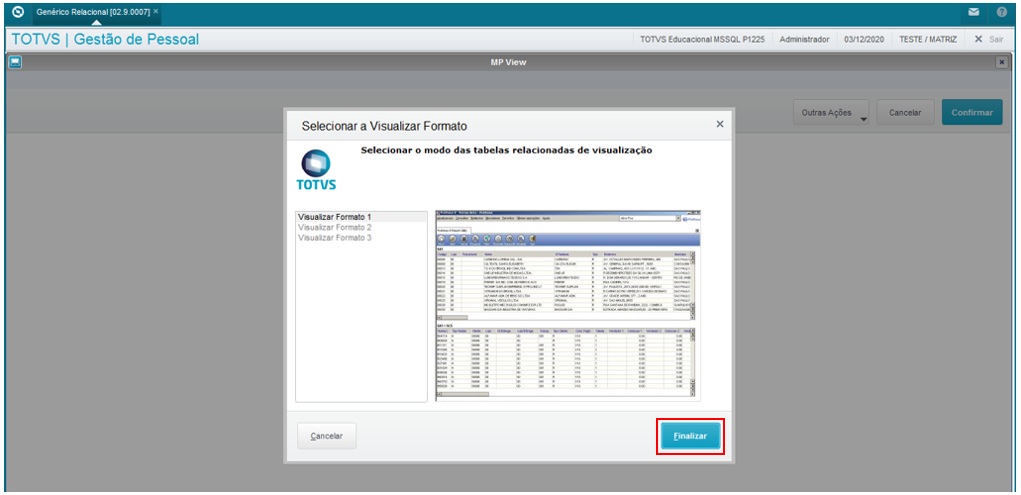Click the Administrador user label

[805, 39]
